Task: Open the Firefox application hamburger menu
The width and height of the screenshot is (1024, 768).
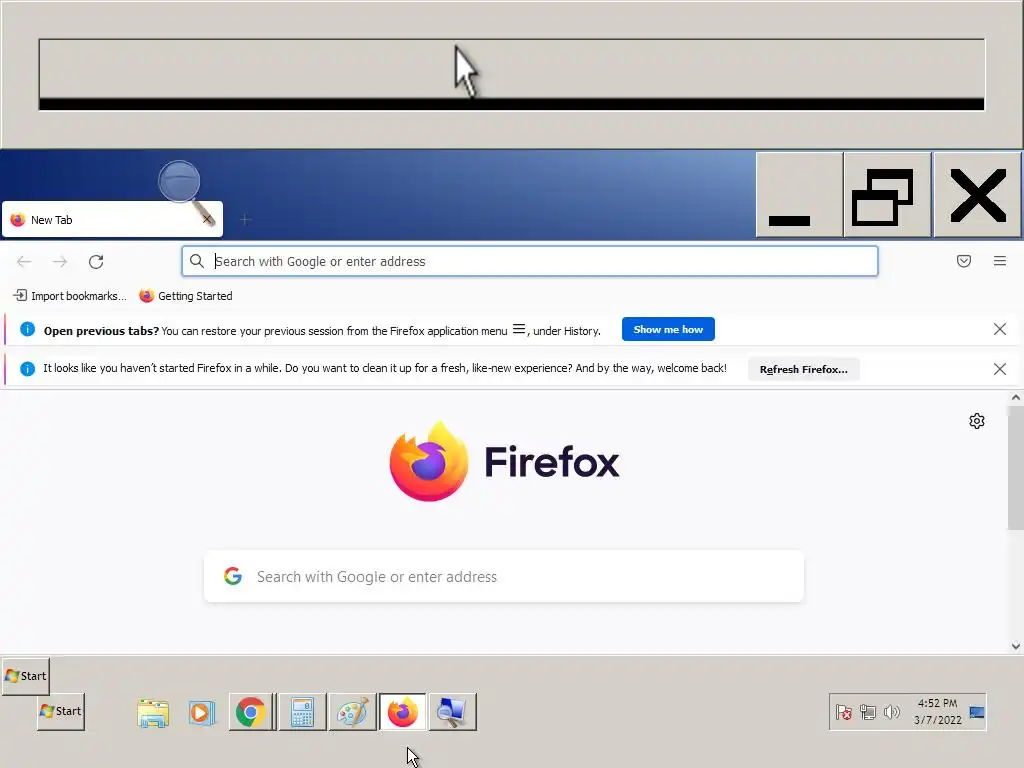Action: (x=1000, y=261)
